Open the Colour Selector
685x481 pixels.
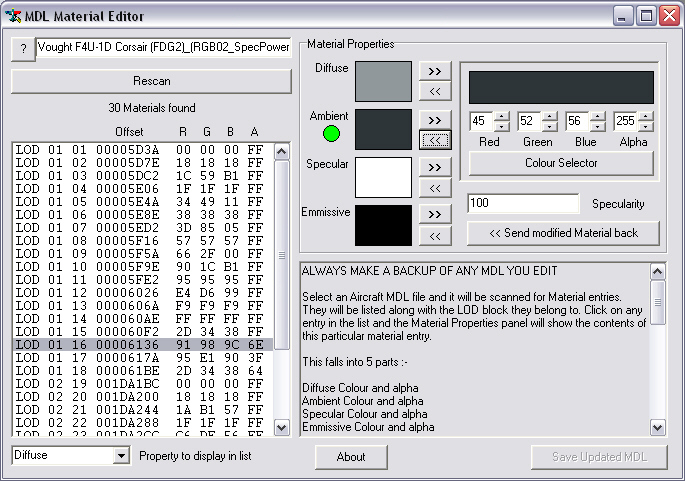(561, 163)
